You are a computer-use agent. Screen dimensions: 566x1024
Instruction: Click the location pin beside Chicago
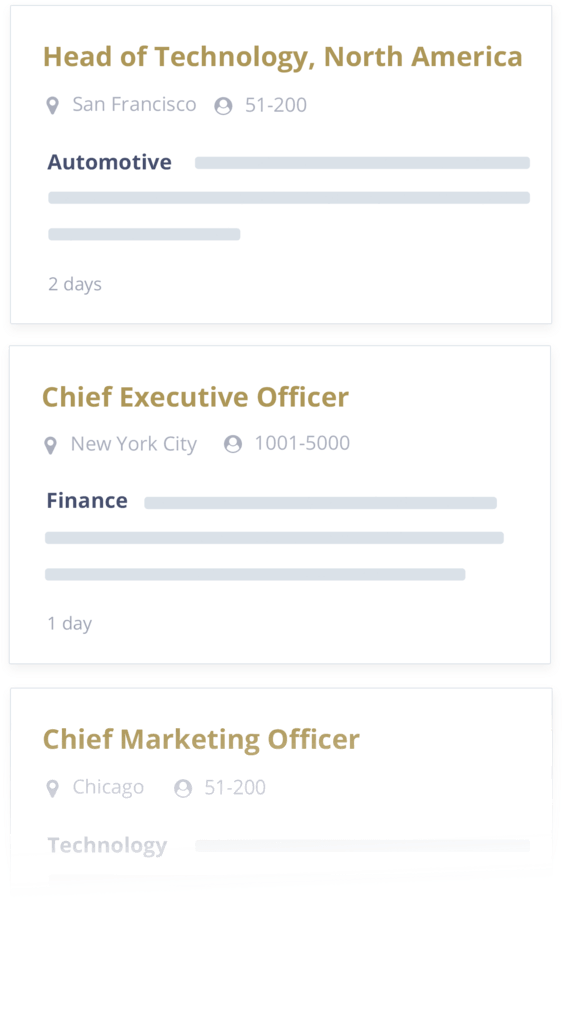pos(53,788)
